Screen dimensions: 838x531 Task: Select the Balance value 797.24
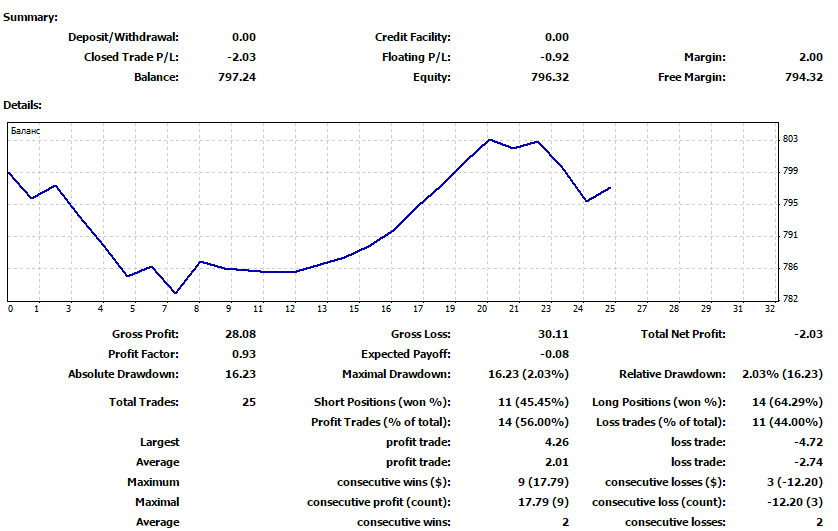click(238, 77)
